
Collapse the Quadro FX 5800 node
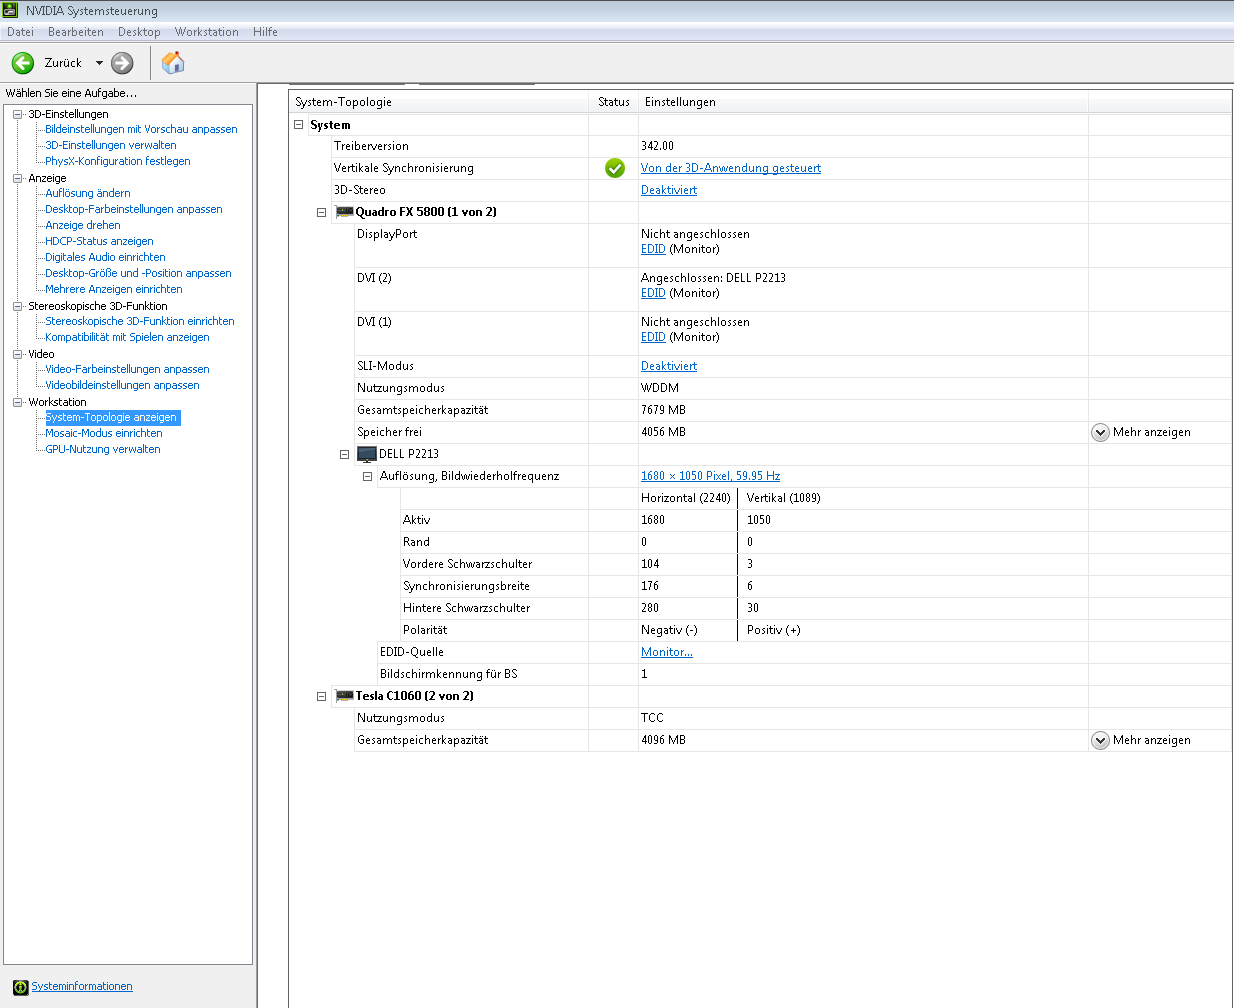(x=321, y=212)
